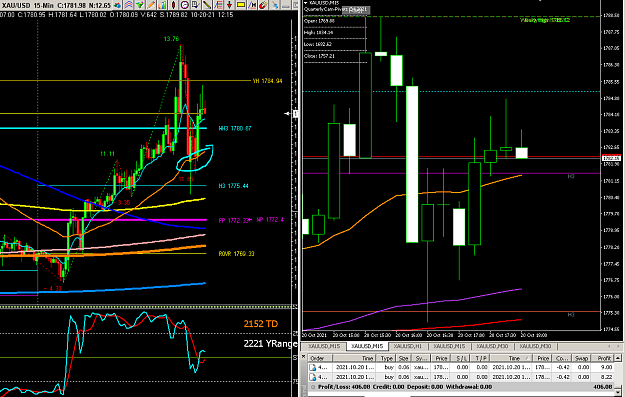Open right chart XAUUSD,M15 title dropdown arrow

(x=306, y=3)
